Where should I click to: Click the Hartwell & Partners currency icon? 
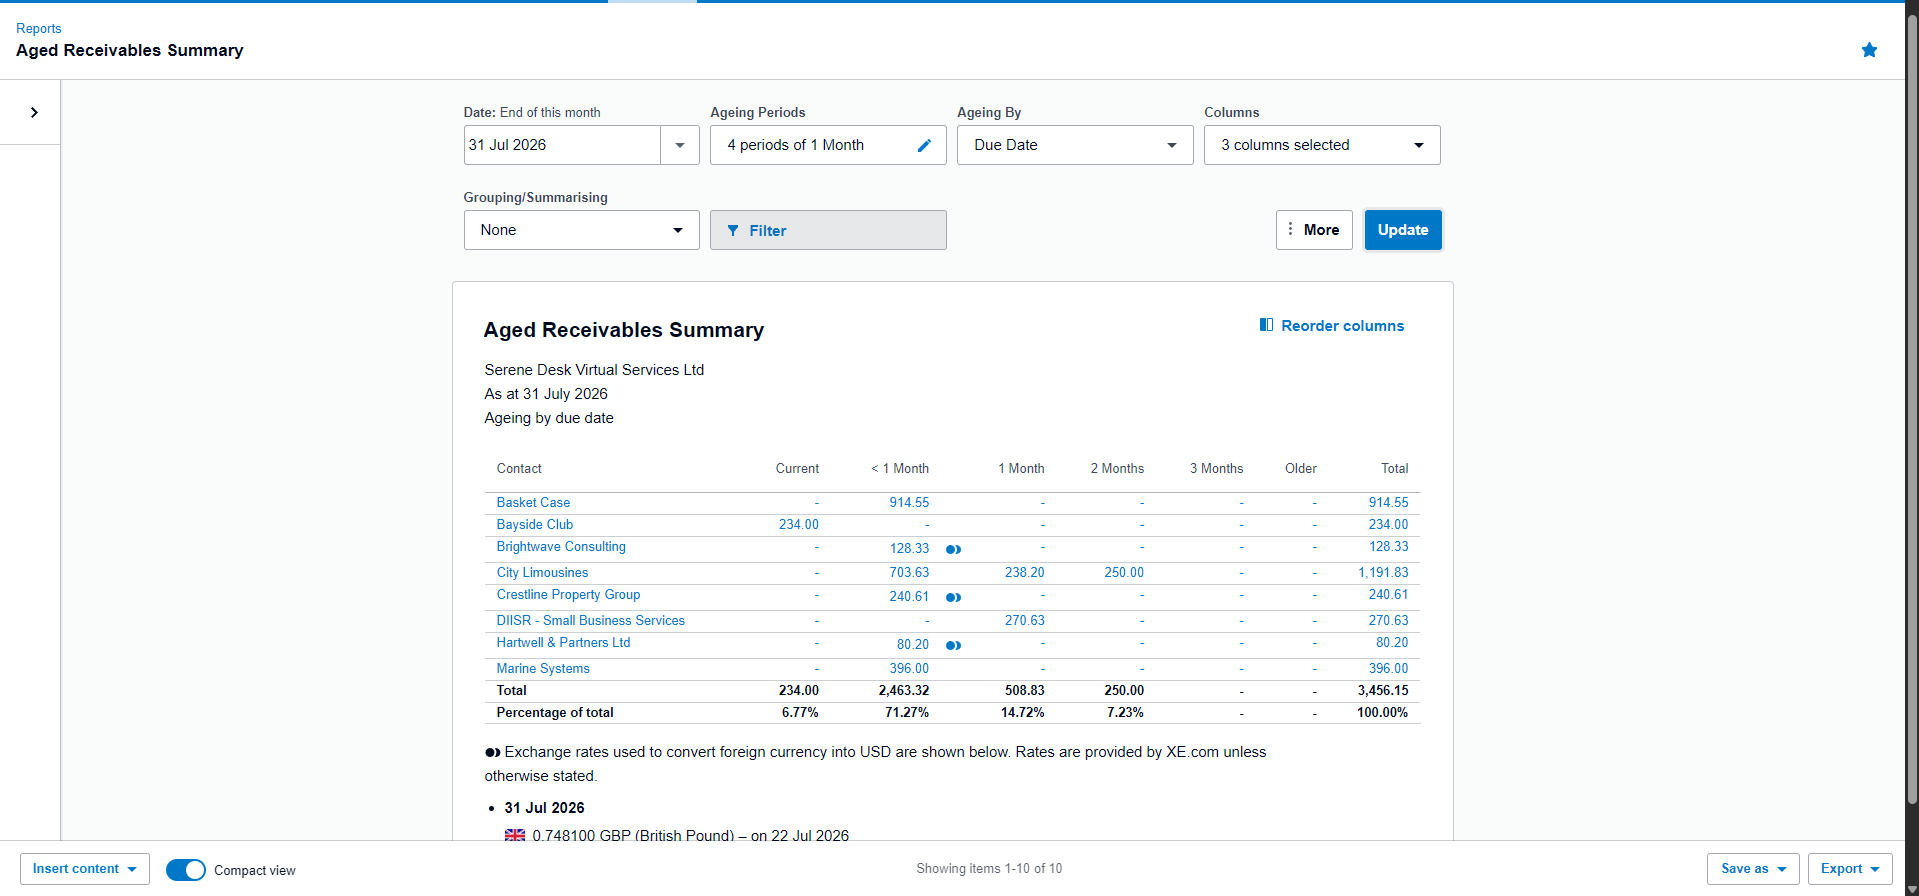pyautogui.click(x=953, y=645)
